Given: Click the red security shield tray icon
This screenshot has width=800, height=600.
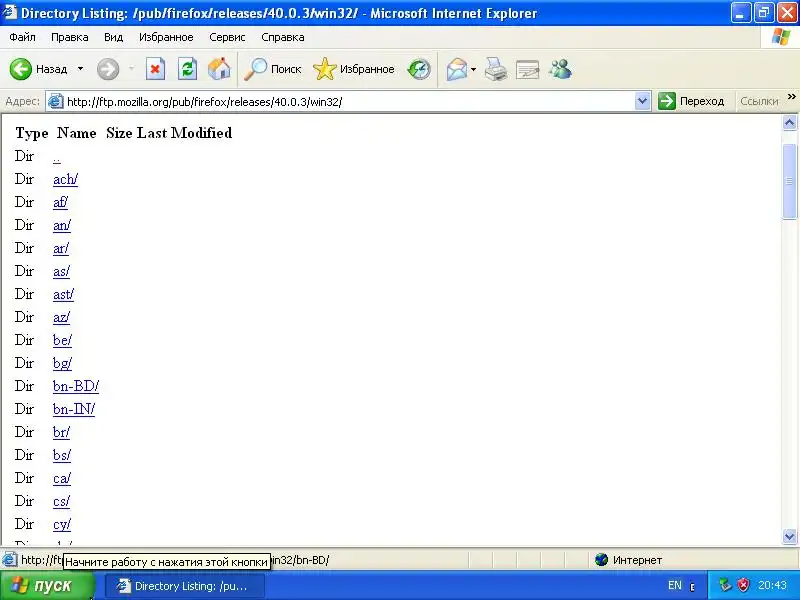Looking at the screenshot, I should pos(743,585).
